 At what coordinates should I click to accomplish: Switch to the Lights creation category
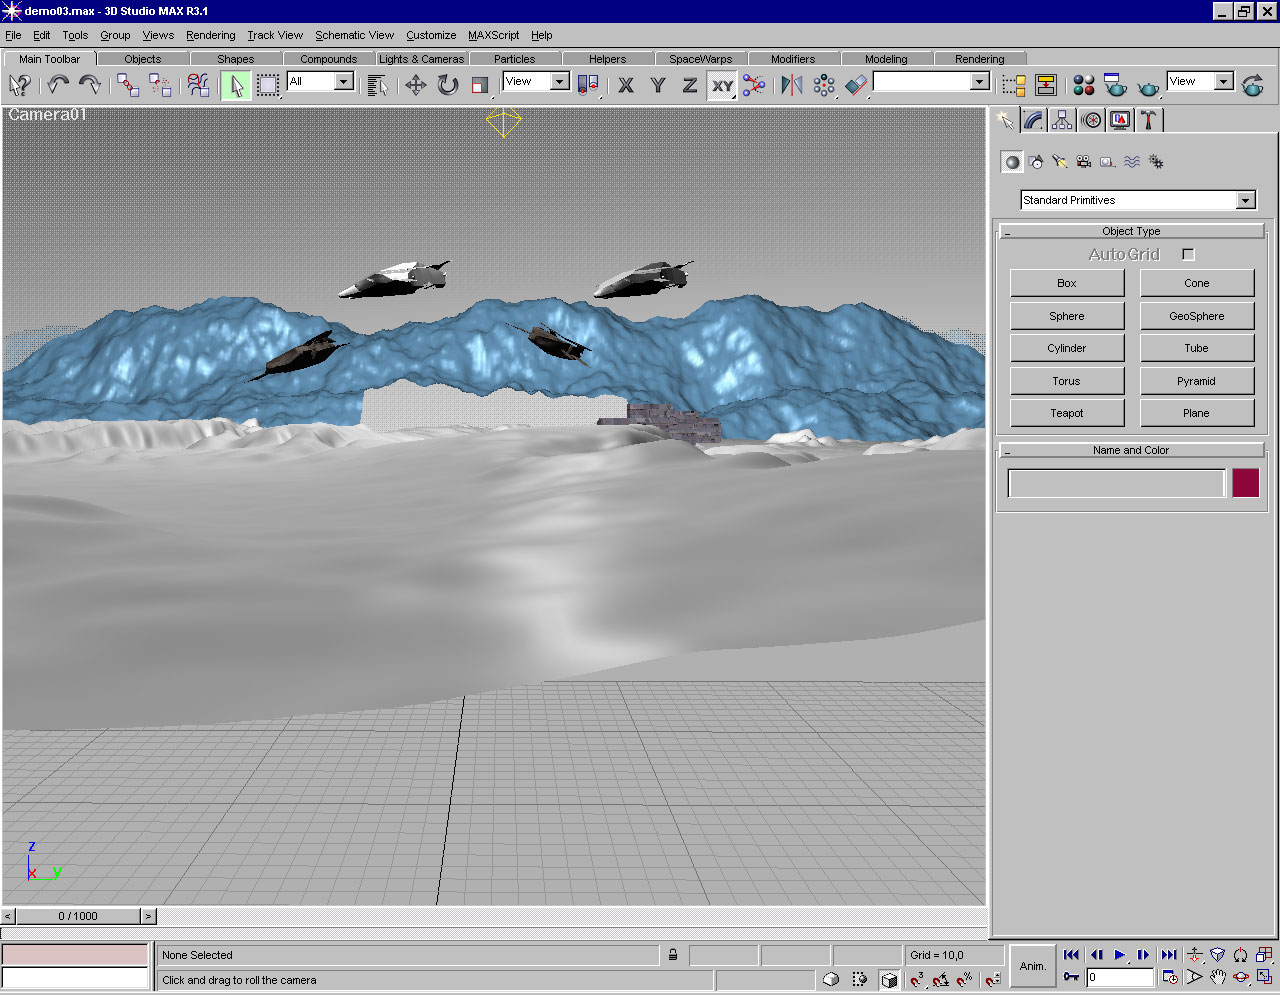click(x=1060, y=162)
